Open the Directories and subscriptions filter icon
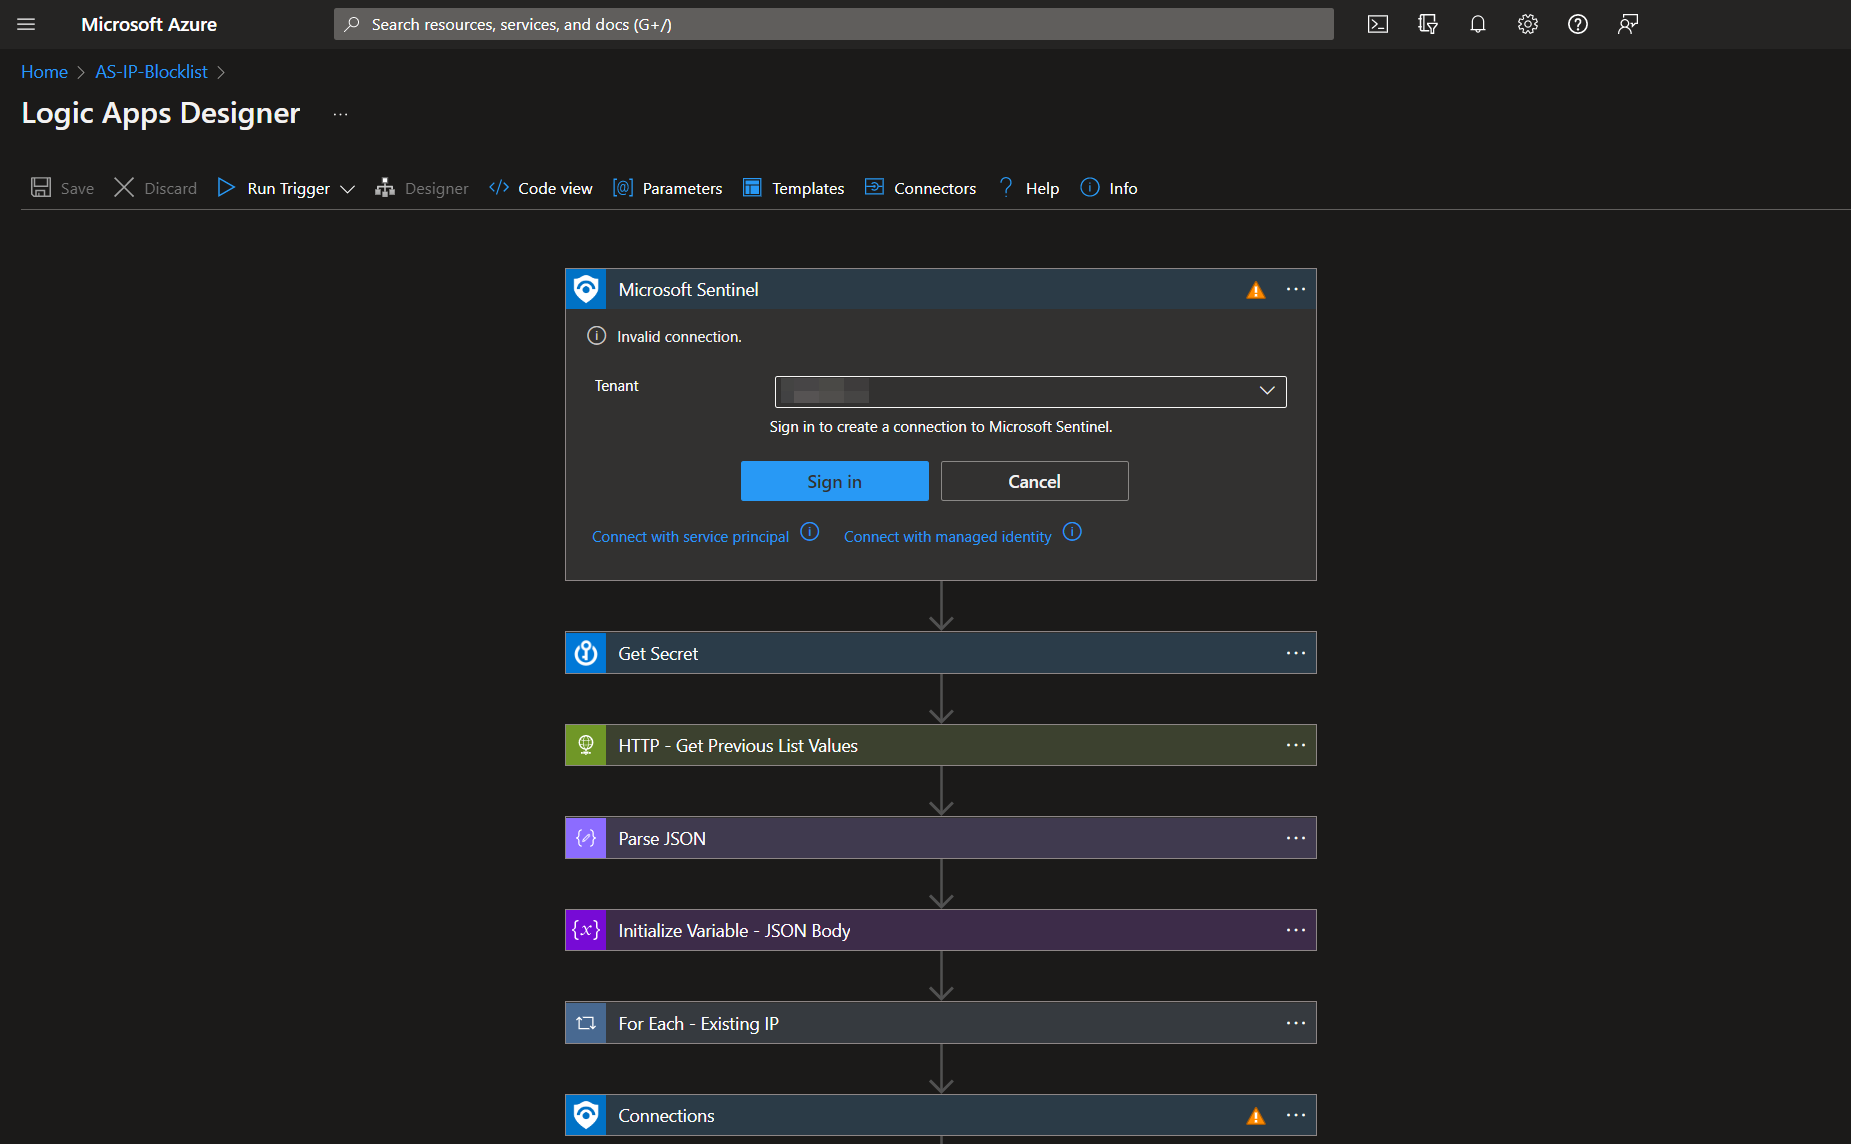Screen dimensions: 1851x1144 (1427, 24)
